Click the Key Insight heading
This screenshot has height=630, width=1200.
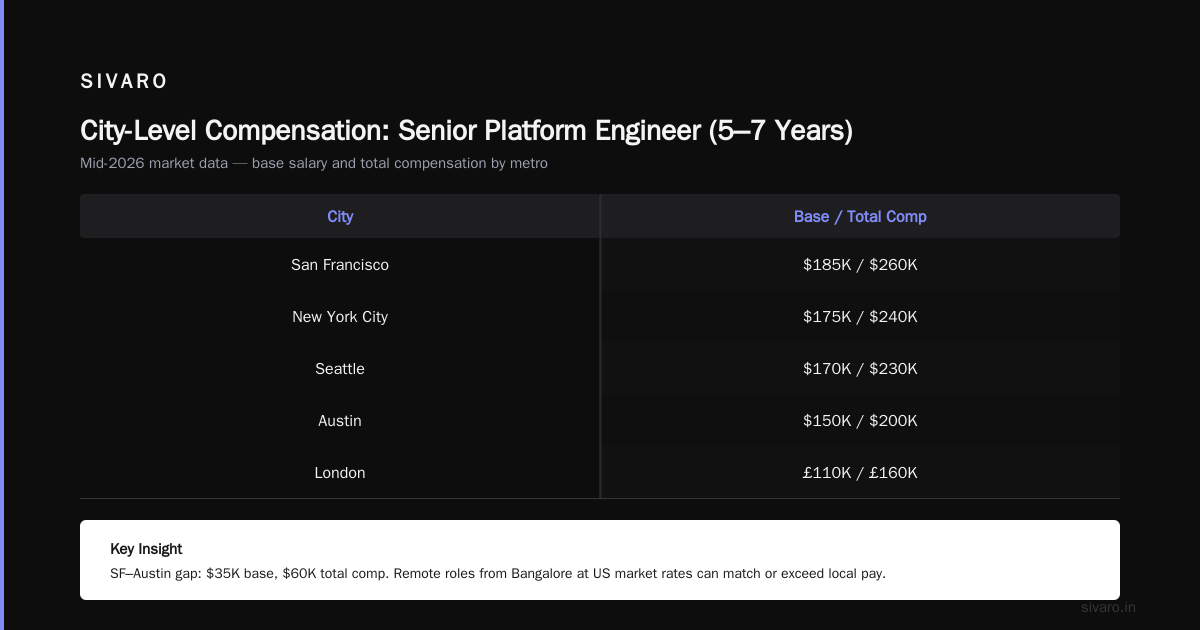[x=146, y=549]
